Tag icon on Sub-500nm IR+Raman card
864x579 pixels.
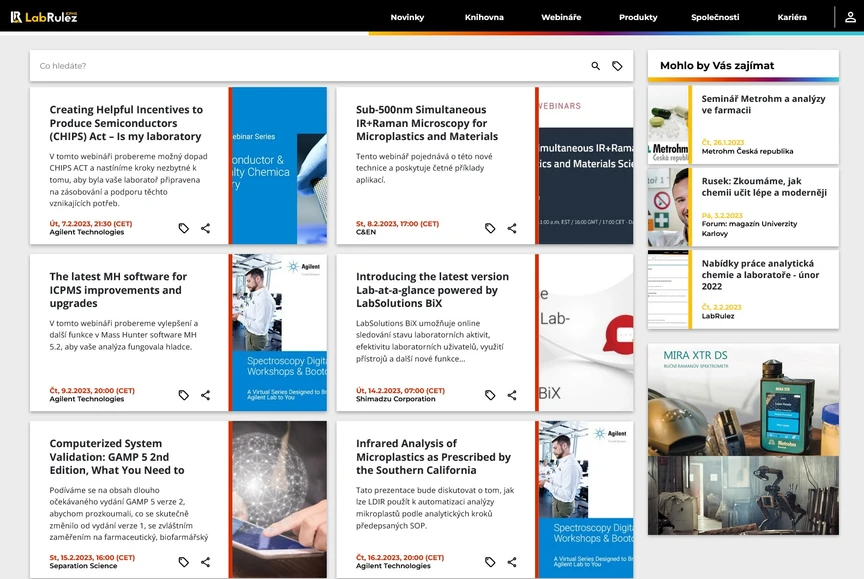click(x=490, y=228)
